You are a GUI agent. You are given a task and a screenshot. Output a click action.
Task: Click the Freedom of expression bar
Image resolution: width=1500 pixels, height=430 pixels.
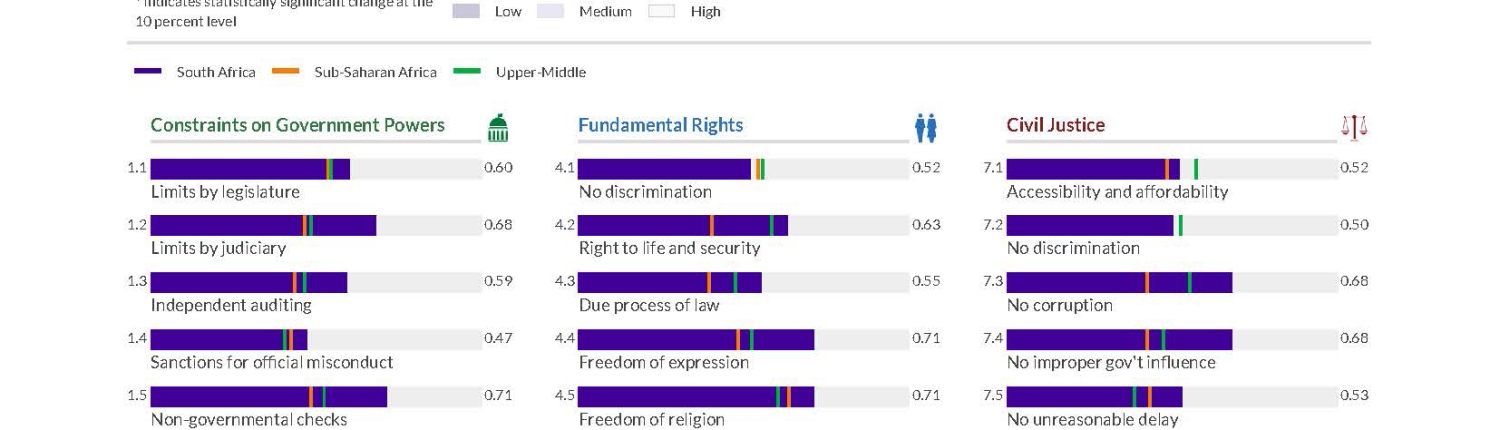pos(695,340)
